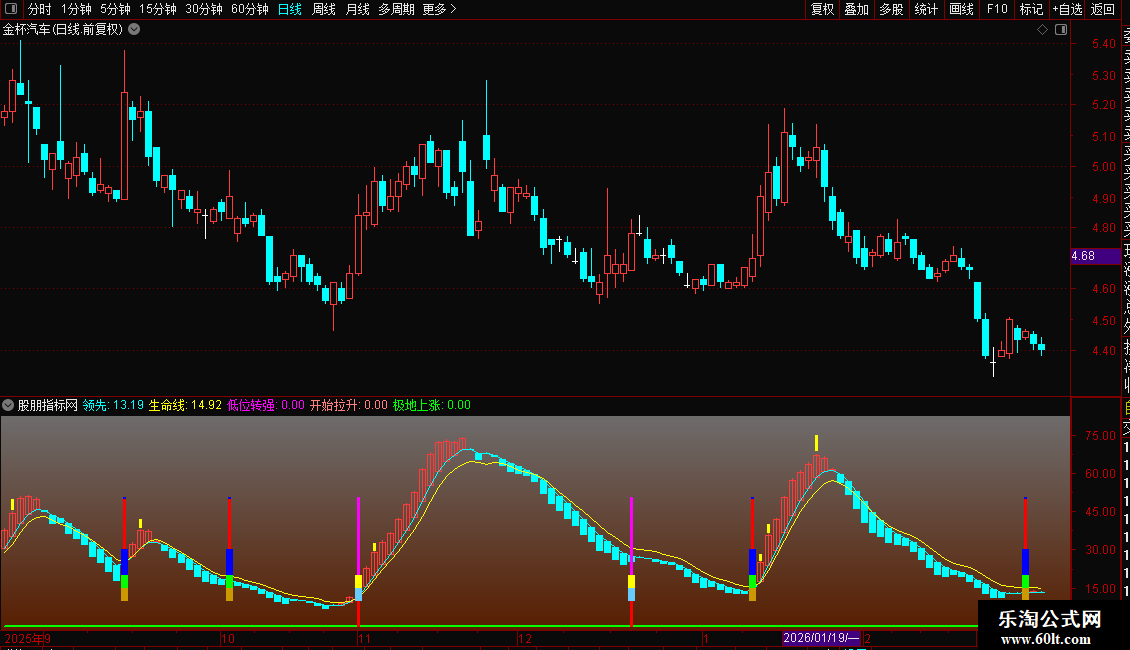This screenshot has height=650, width=1130.
Task: Click the 2026/01/19 date marker on time axis
Action: 821,638
